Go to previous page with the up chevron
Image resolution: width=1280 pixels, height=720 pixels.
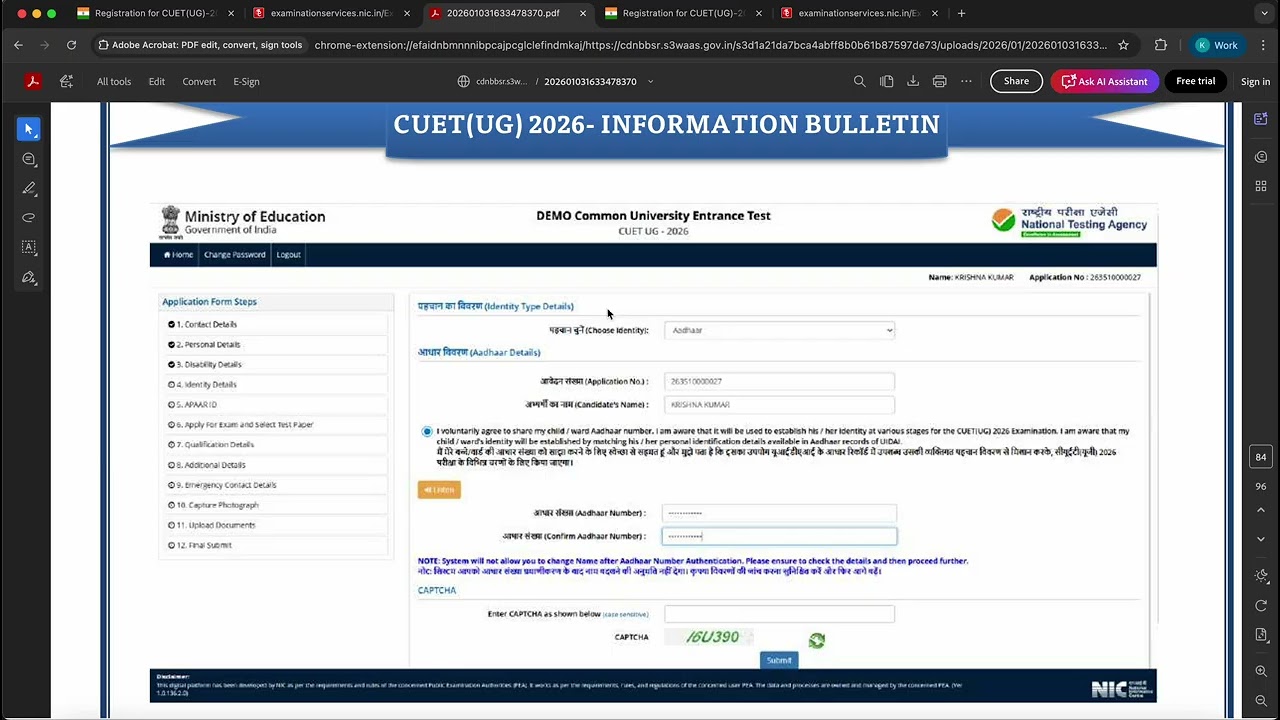1261,510
